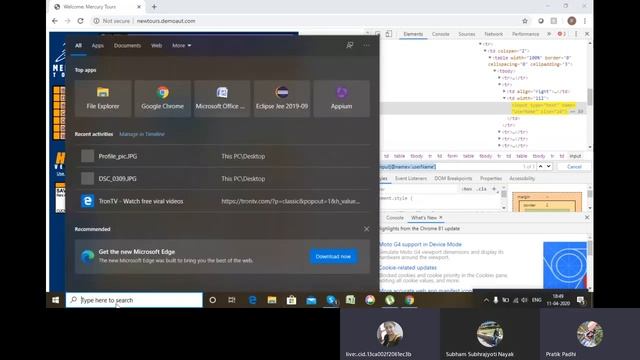
Task: Open notification center in system tray
Action: point(580,300)
